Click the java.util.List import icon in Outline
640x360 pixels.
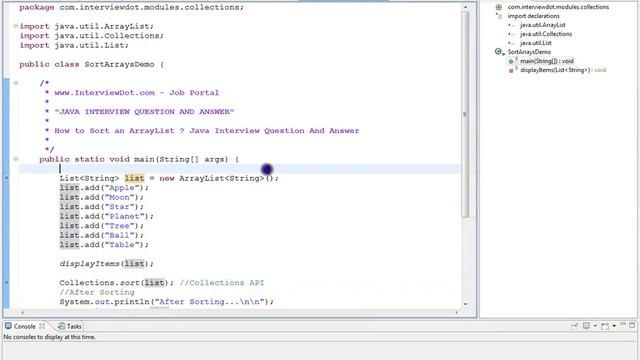pyautogui.click(x=511, y=43)
